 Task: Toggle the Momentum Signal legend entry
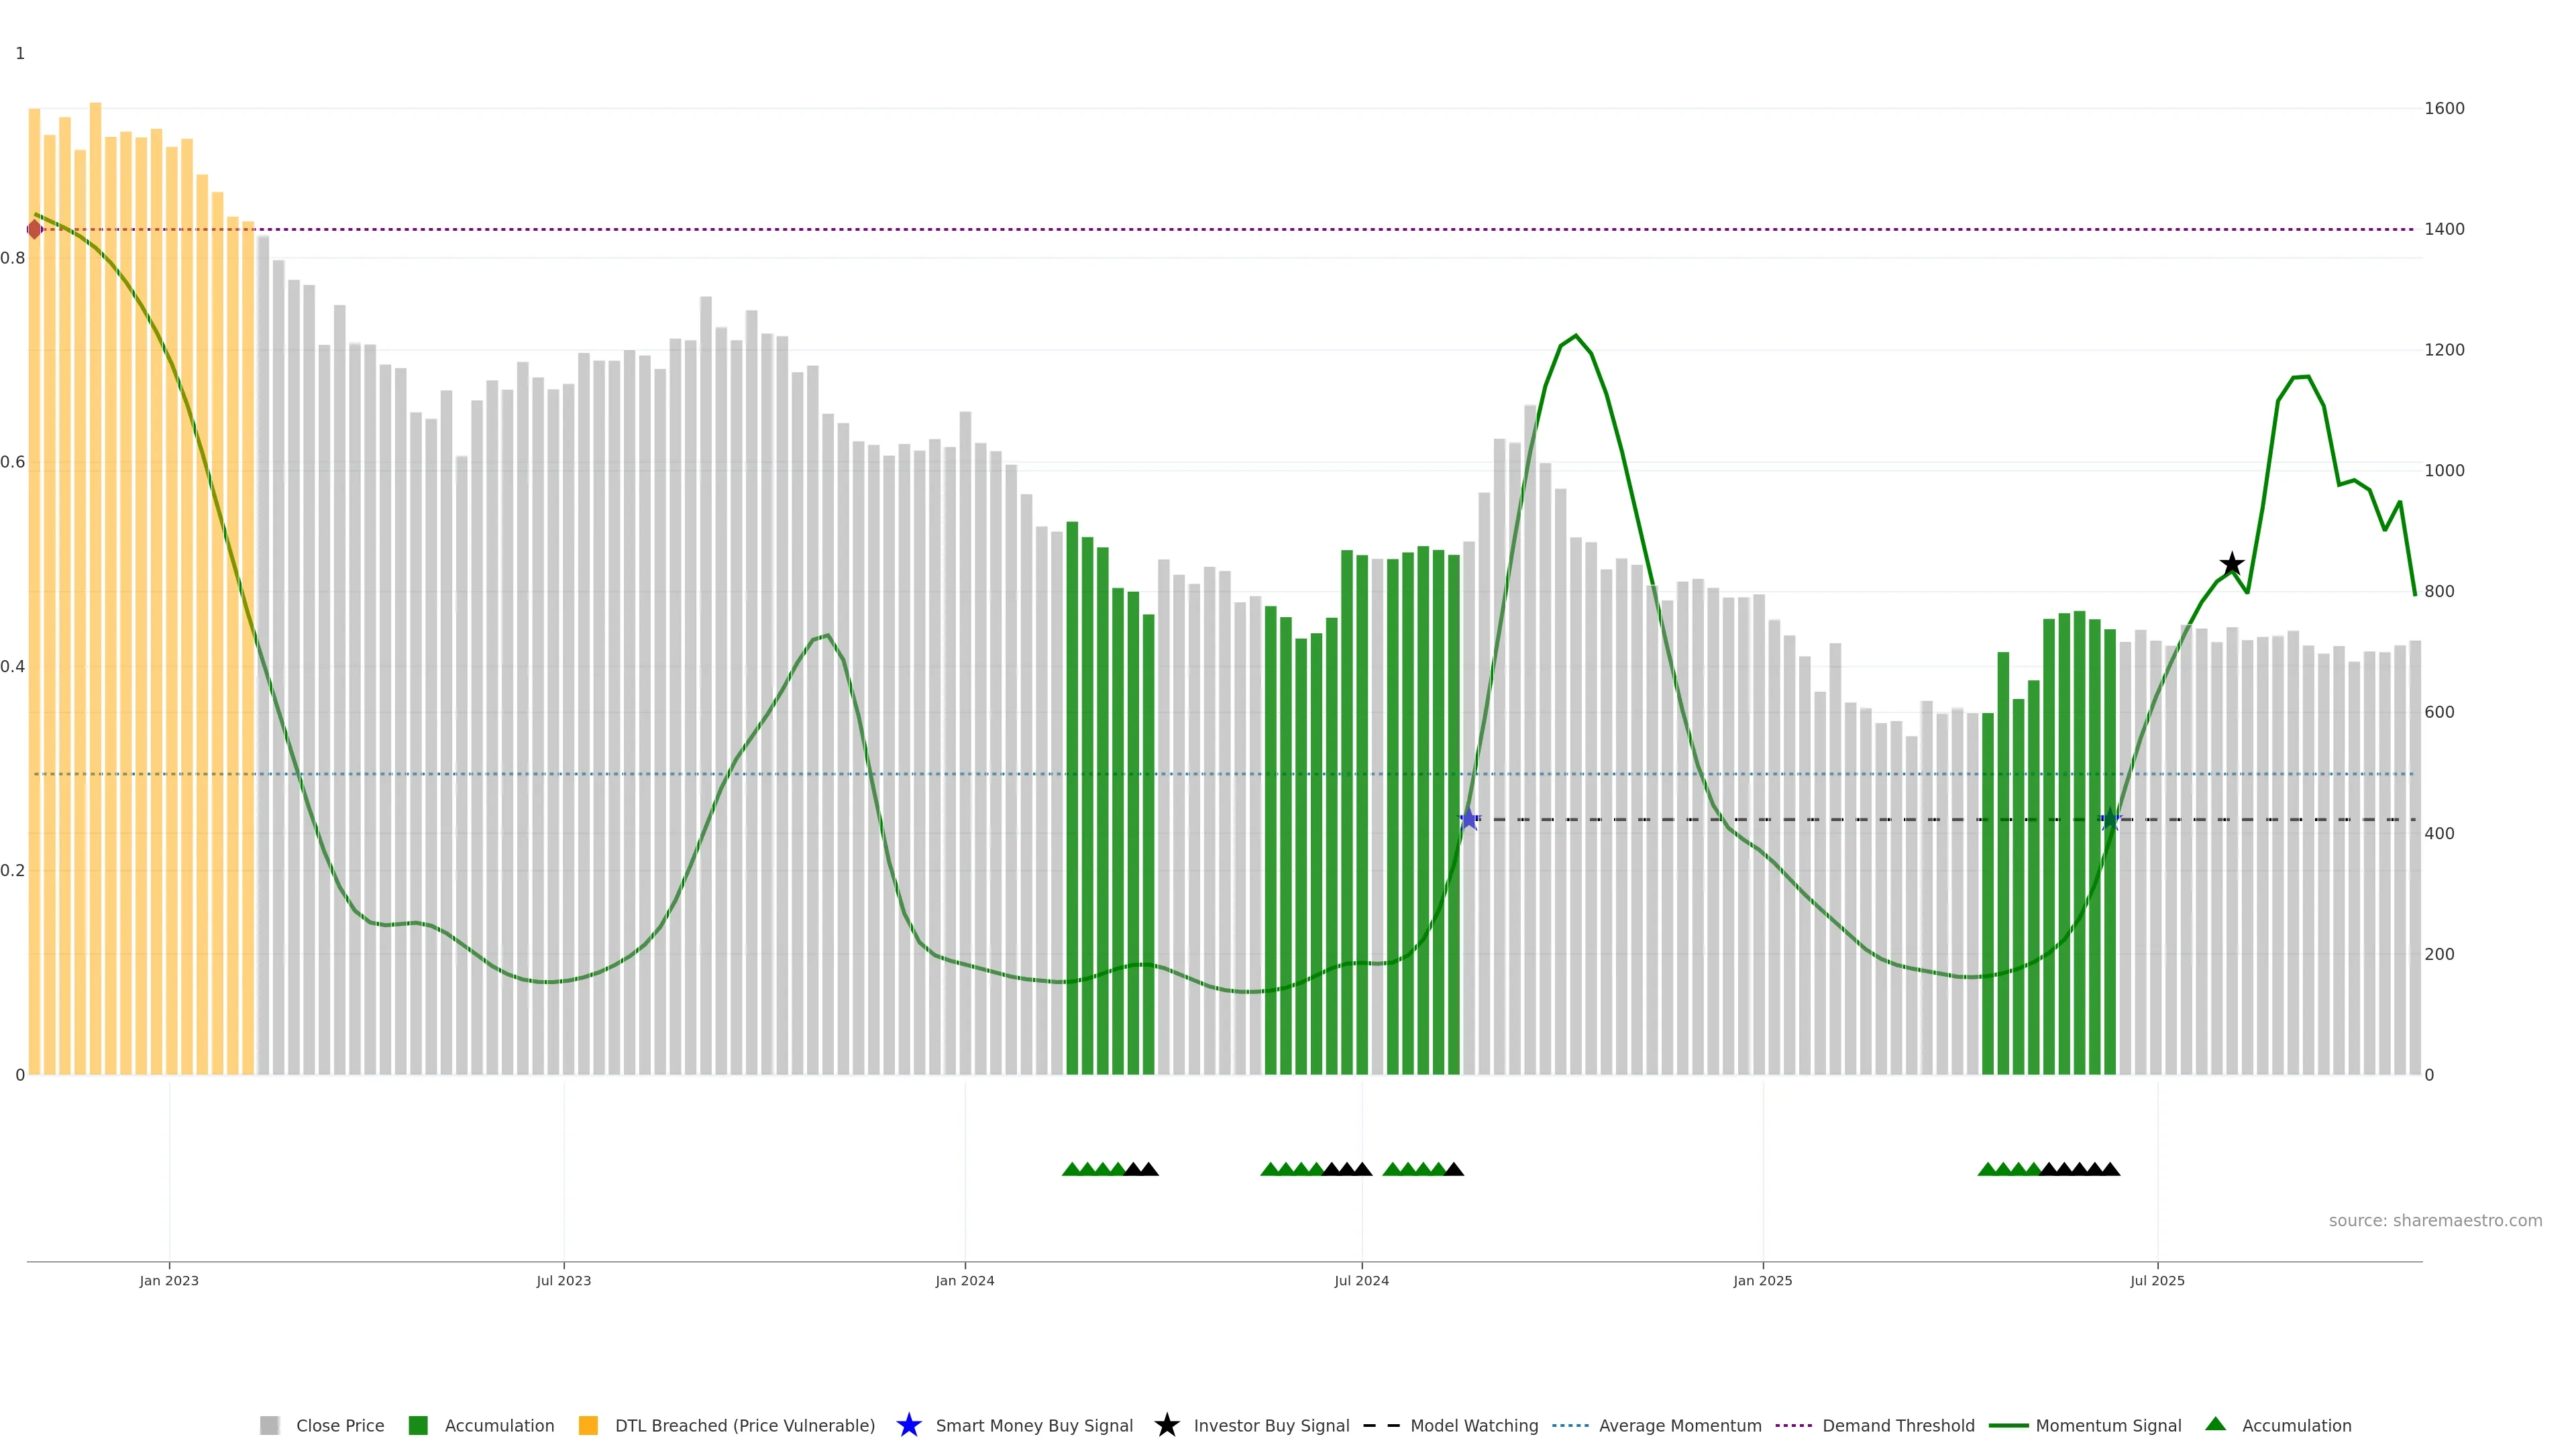pyautogui.click(x=2108, y=1425)
